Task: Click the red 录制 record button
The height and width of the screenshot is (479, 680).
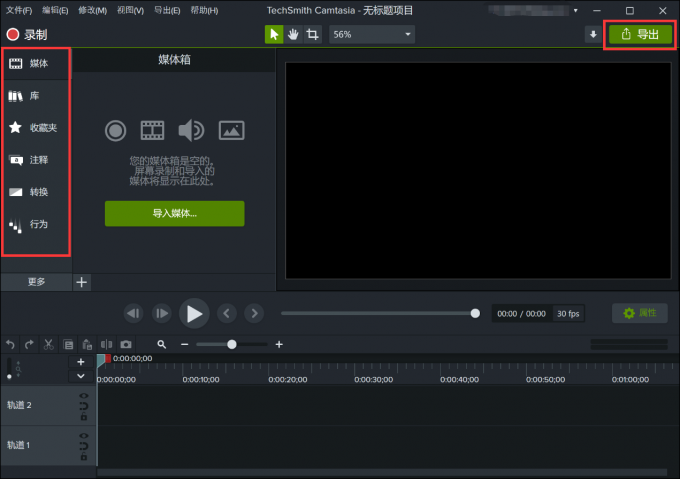Action: (26, 35)
